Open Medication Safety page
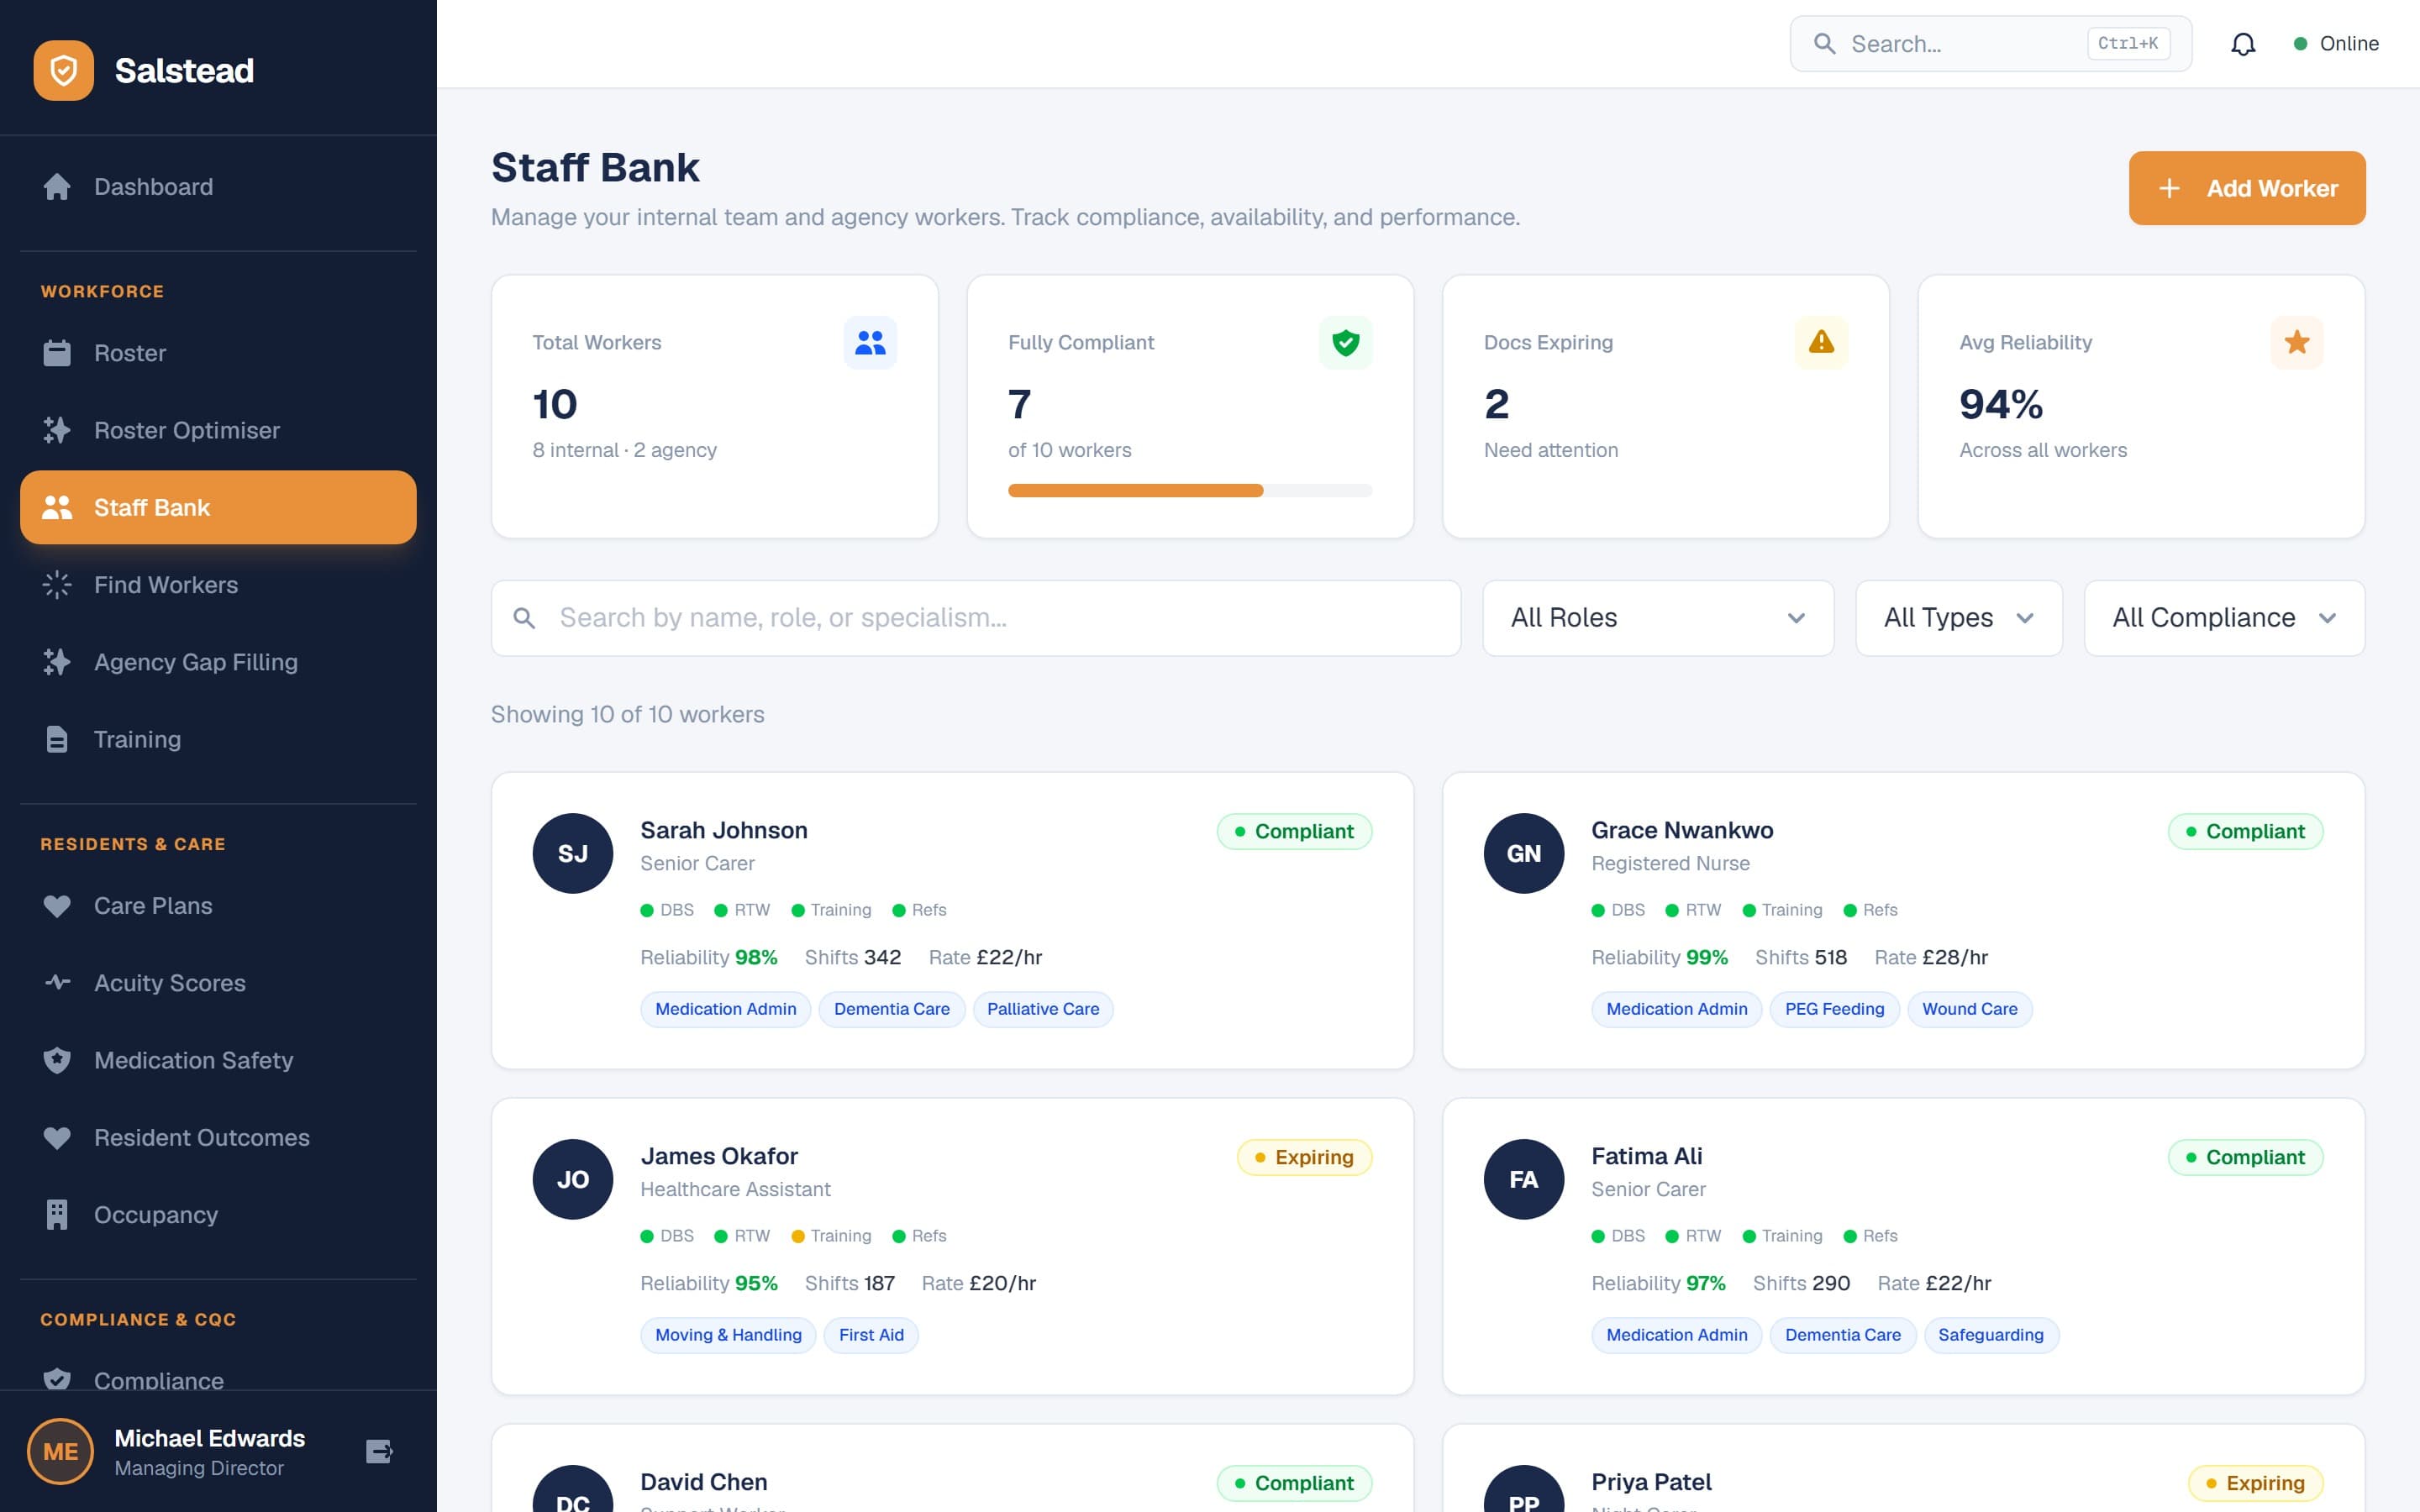Screen dimensions: 2420x1512 (x=218, y=1060)
